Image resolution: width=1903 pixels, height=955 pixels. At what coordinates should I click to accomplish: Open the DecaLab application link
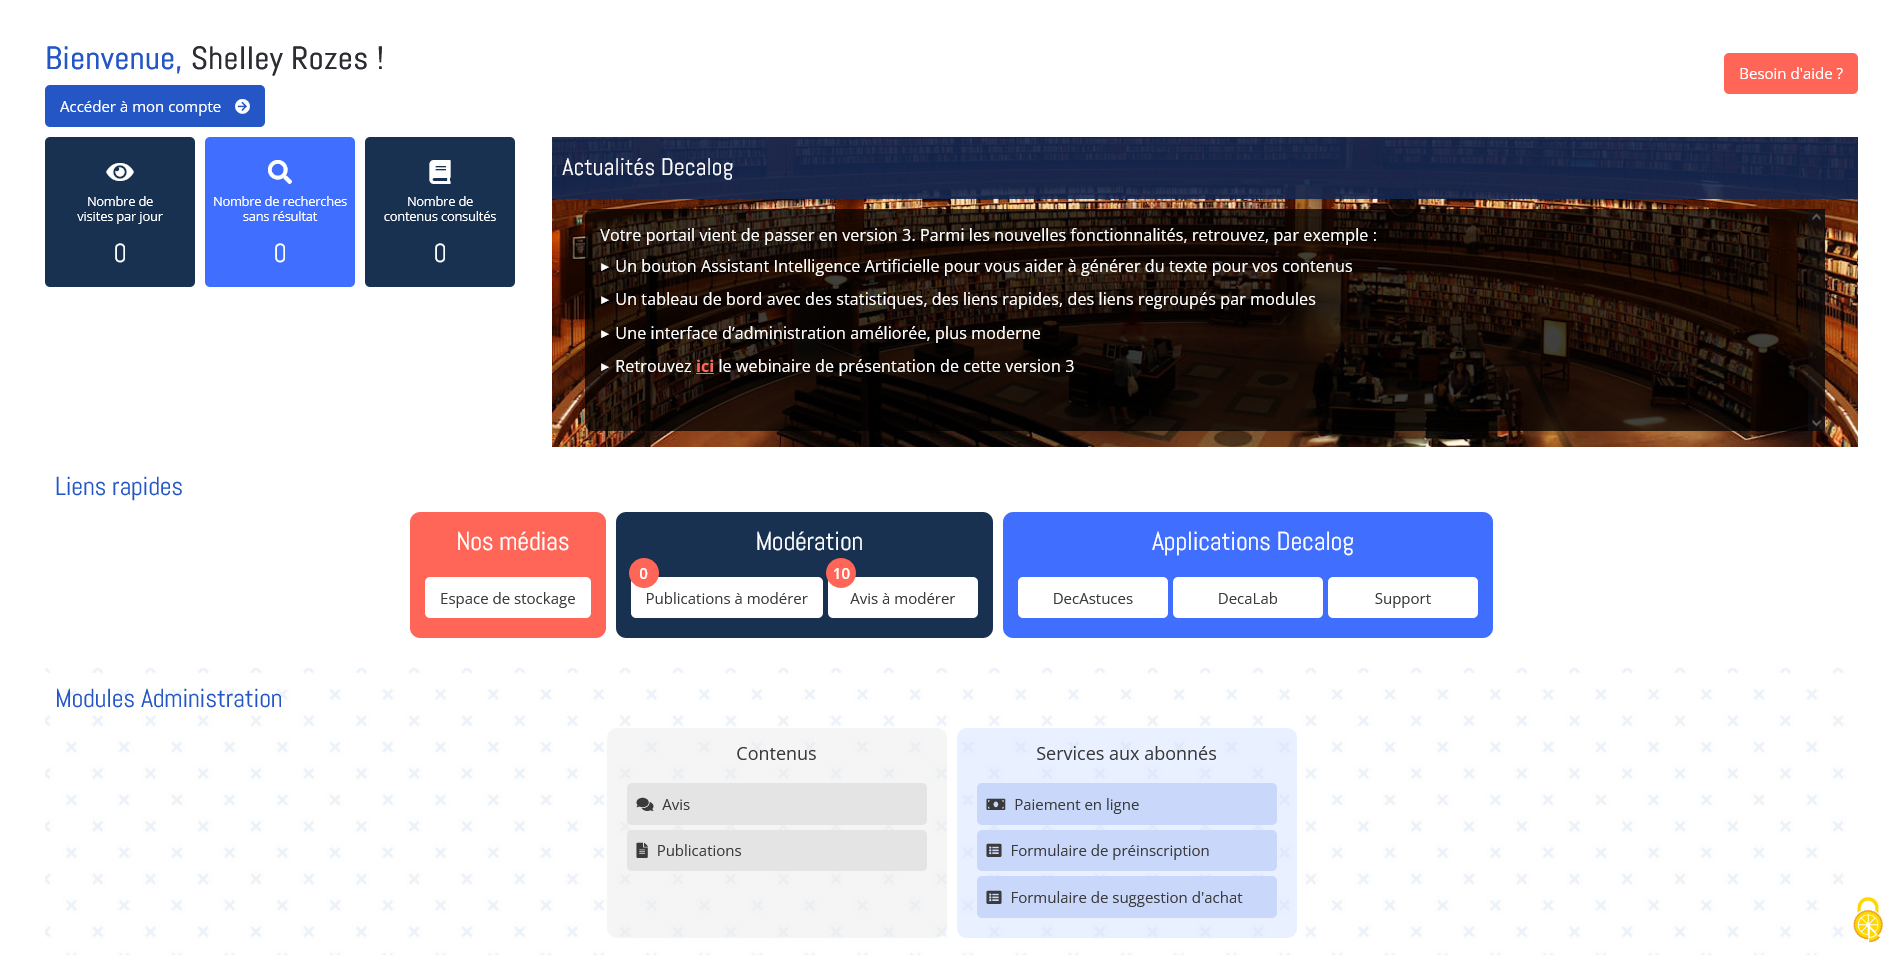click(x=1247, y=599)
